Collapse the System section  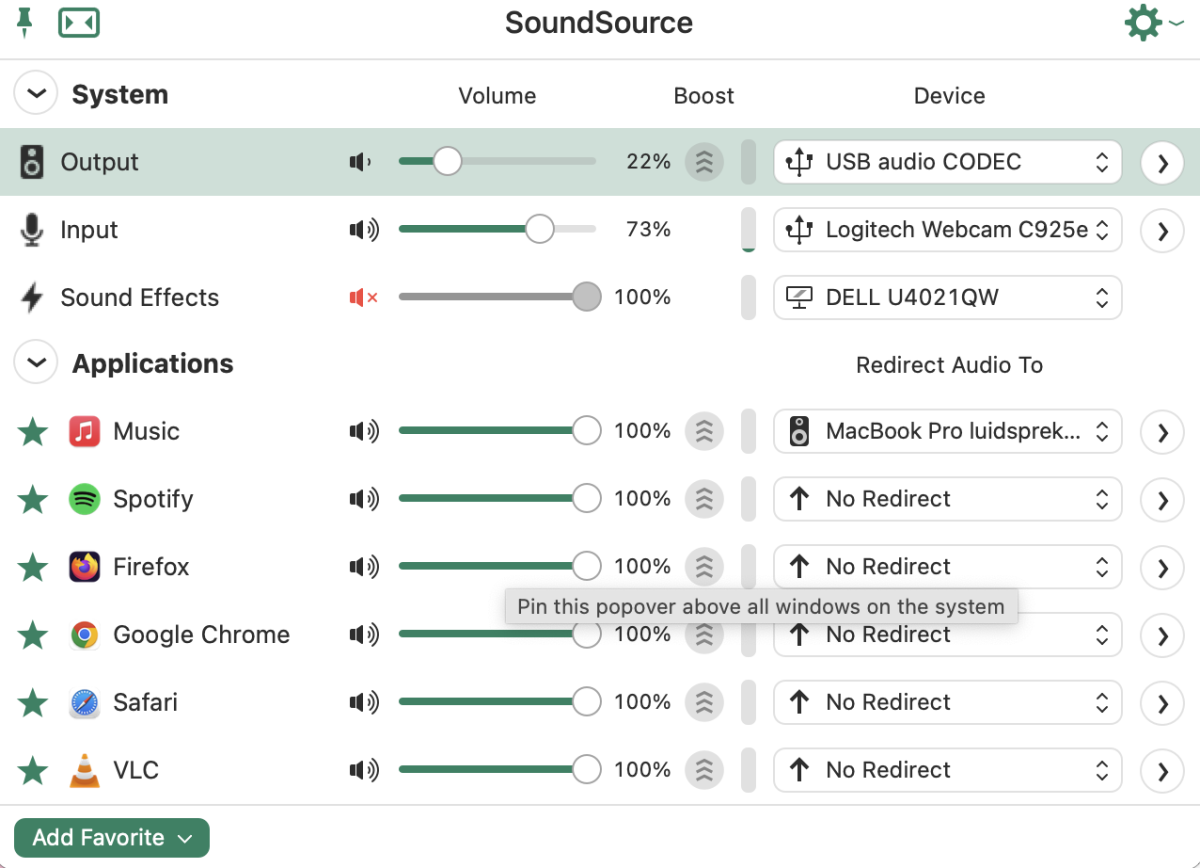(x=36, y=94)
